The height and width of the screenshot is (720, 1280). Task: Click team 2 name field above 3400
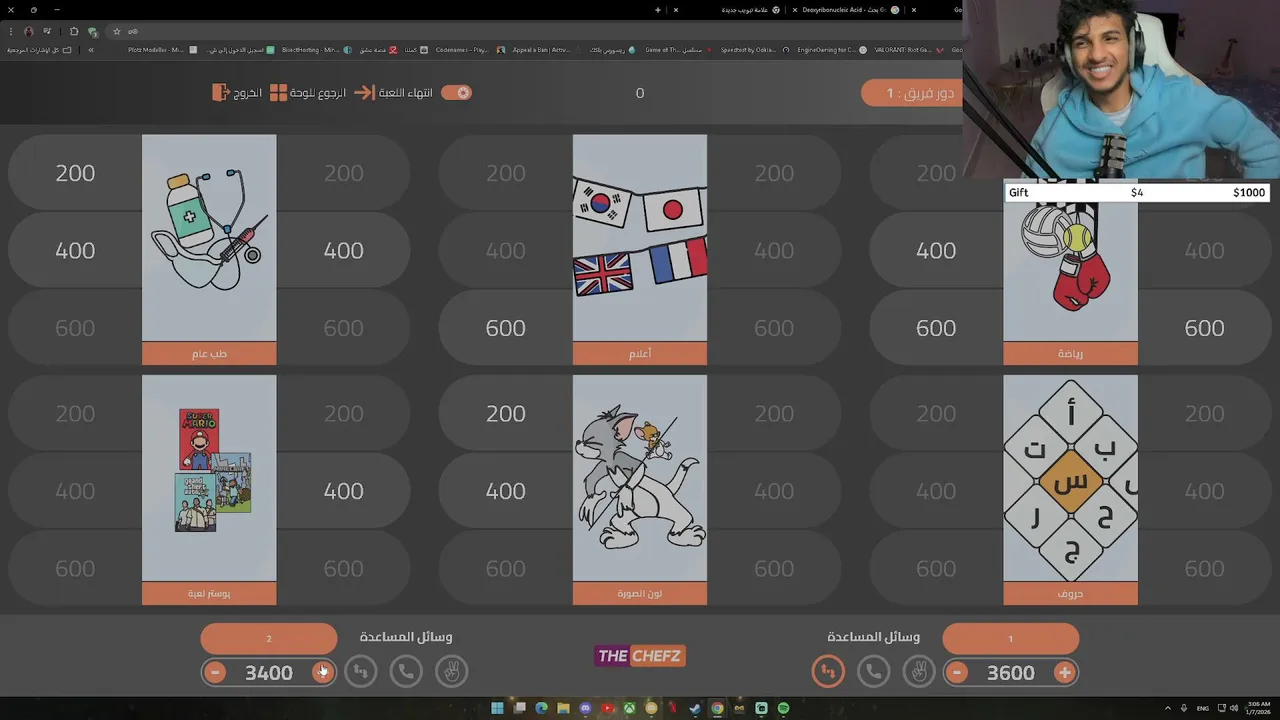coord(269,638)
